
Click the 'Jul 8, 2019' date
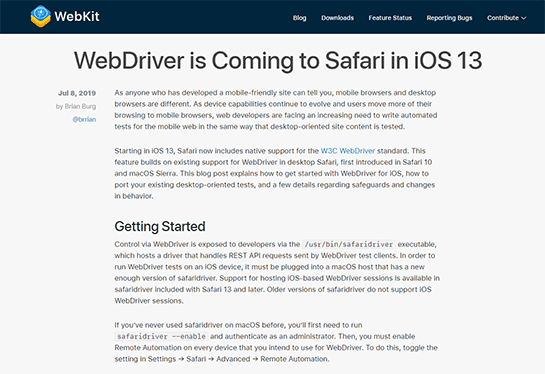point(77,93)
